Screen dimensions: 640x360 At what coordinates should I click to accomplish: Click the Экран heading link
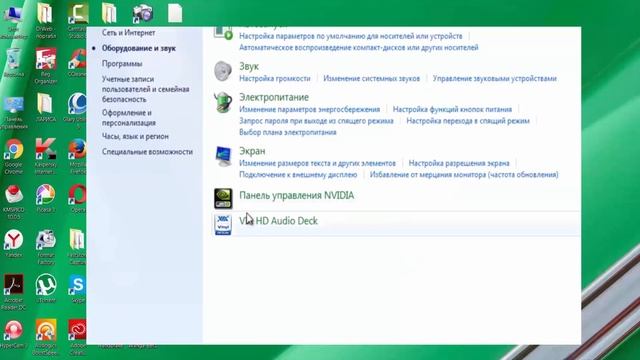coord(252,151)
